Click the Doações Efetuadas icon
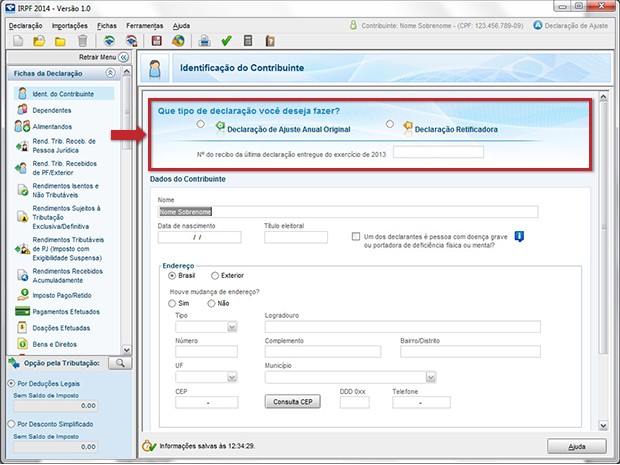The image size is (620, 465). coord(23,327)
